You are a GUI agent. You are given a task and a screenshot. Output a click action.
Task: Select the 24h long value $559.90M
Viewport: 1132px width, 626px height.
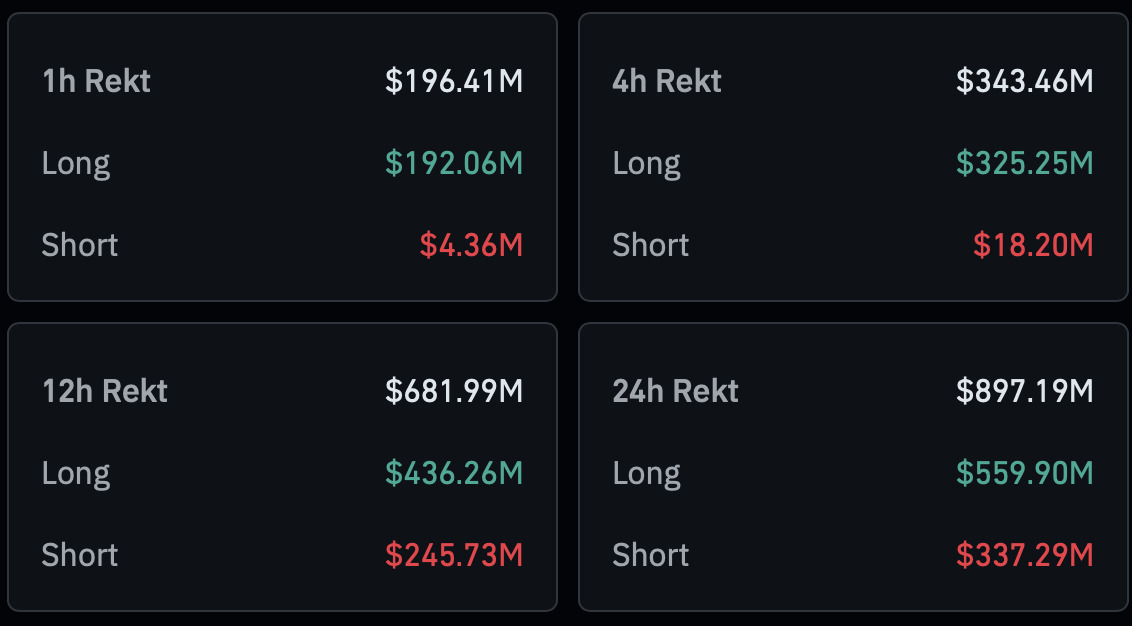[1025, 473]
